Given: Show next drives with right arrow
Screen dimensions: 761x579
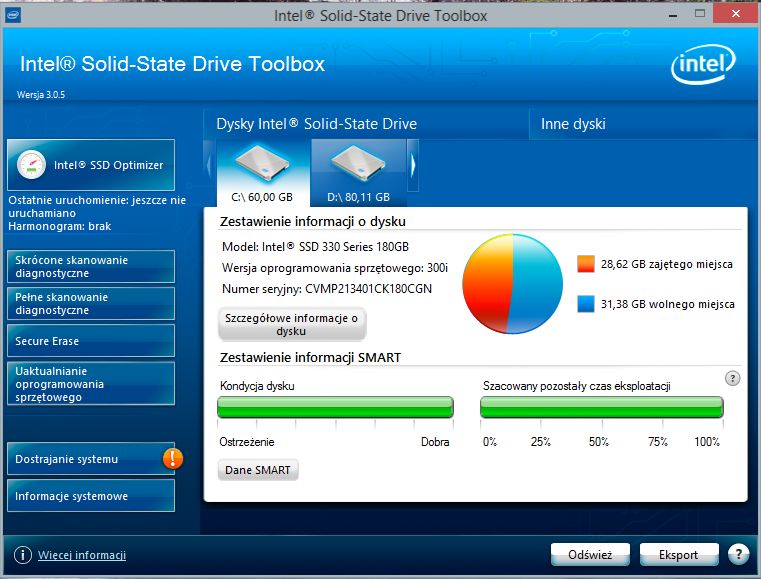Looking at the screenshot, I should (413, 165).
